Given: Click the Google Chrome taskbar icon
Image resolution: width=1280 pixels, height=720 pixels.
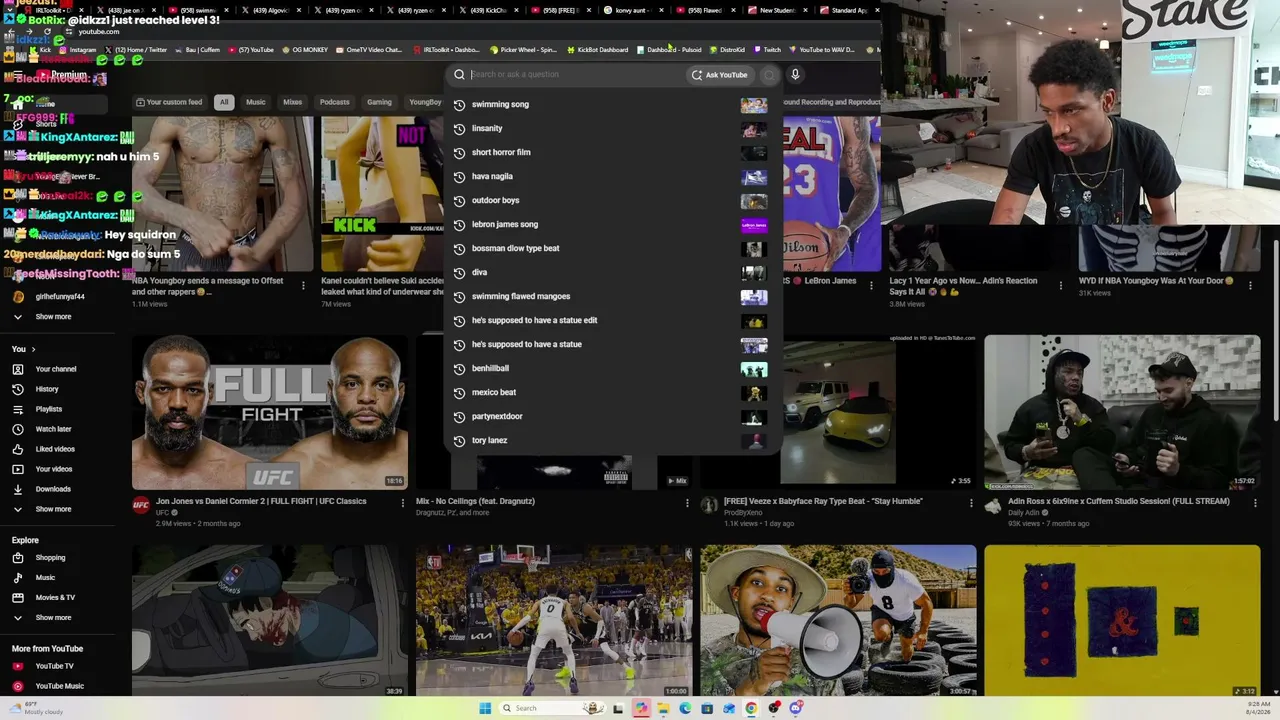Looking at the screenshot, I should click(751, 708).
